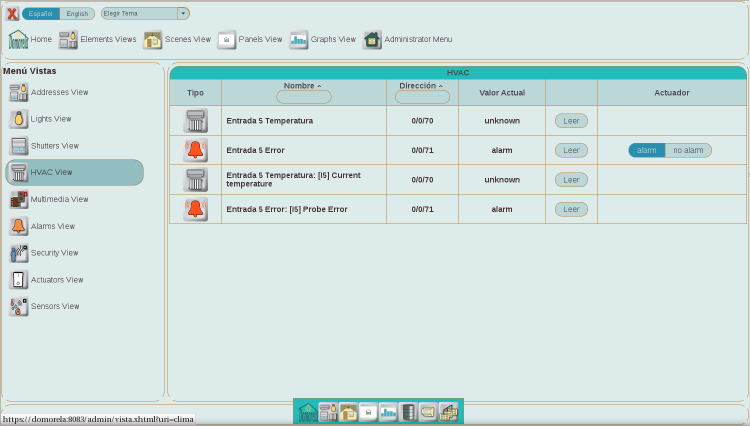Click the Administrator Menu text link
The height and width of the screenshot is (426, 750).
pos(418,39)
